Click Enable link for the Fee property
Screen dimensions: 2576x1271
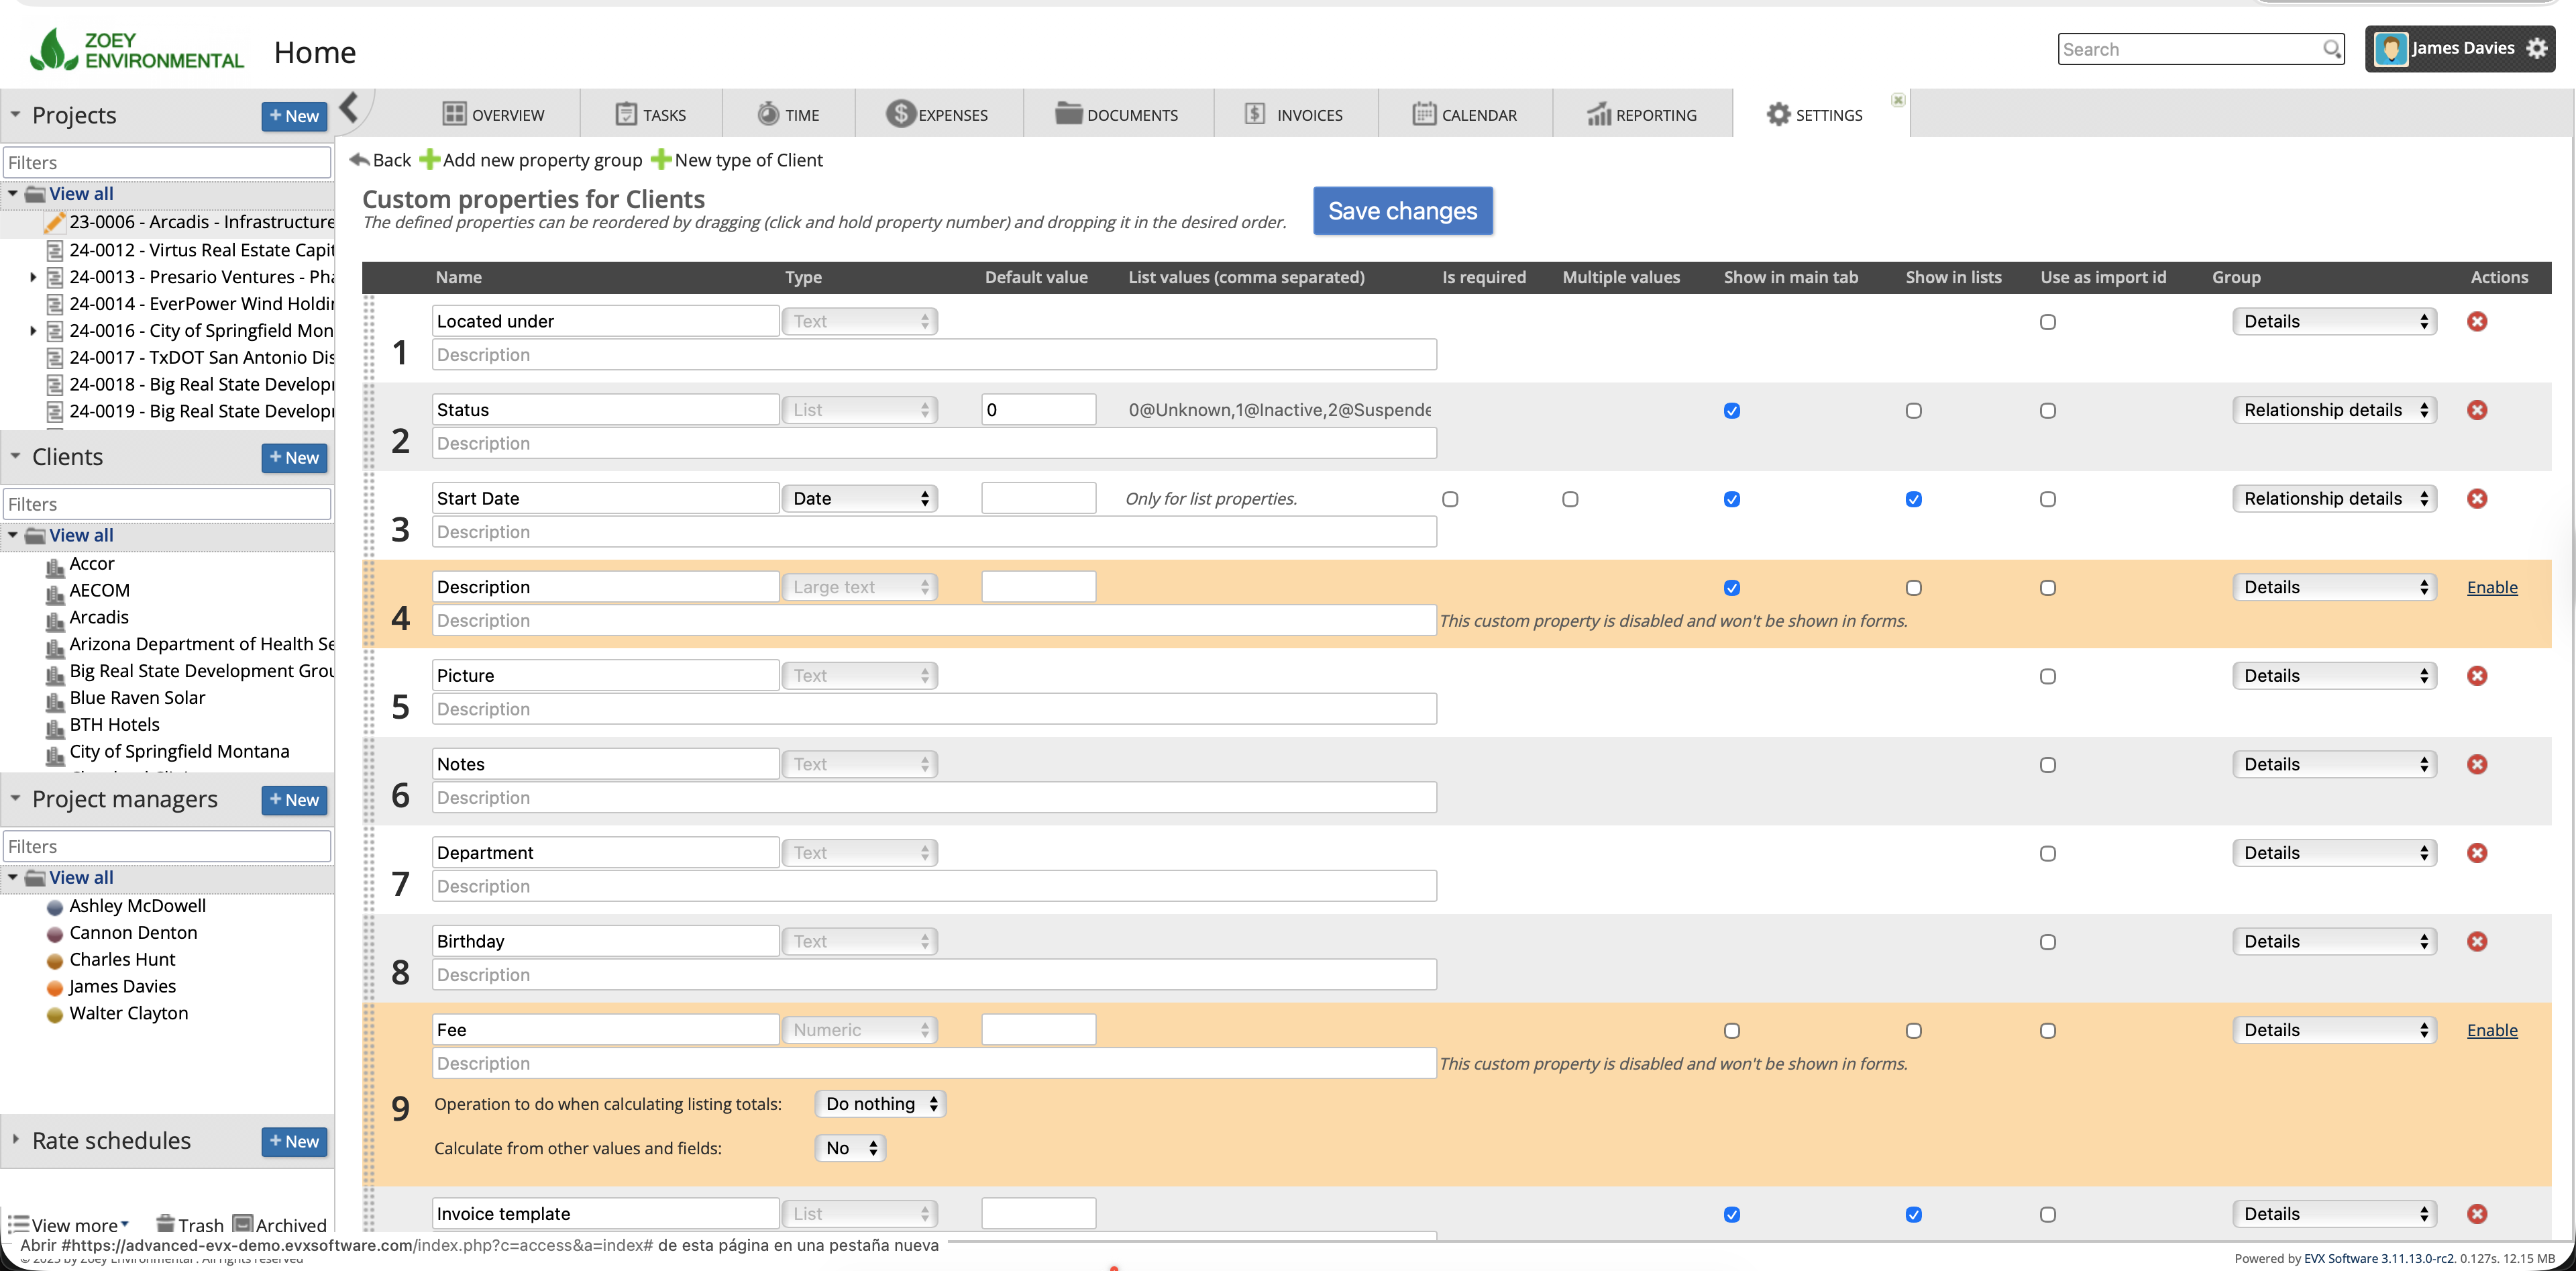[x=2491, y=1030]
